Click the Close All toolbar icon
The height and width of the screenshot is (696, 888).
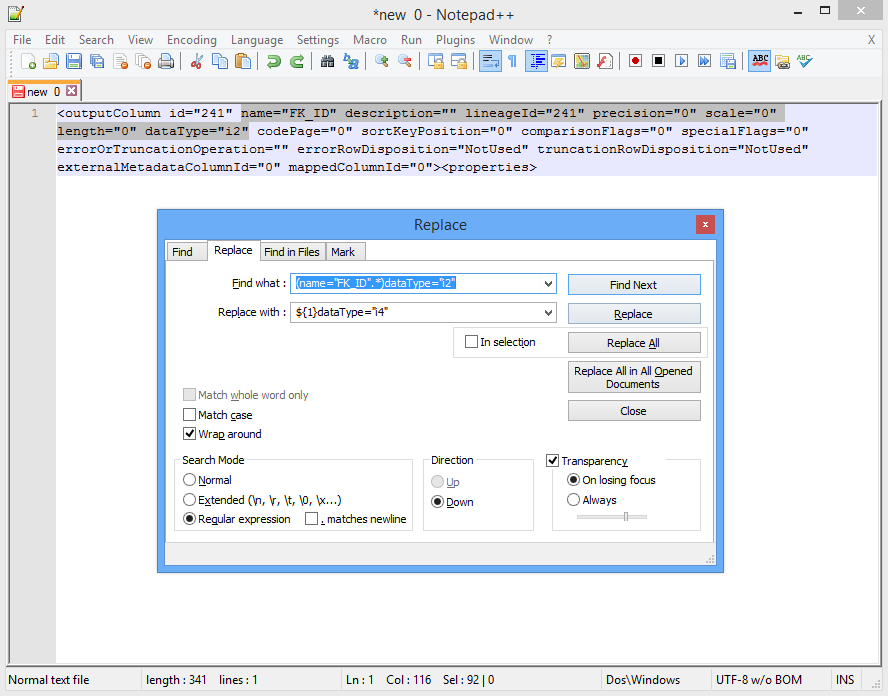pos(143,61)
